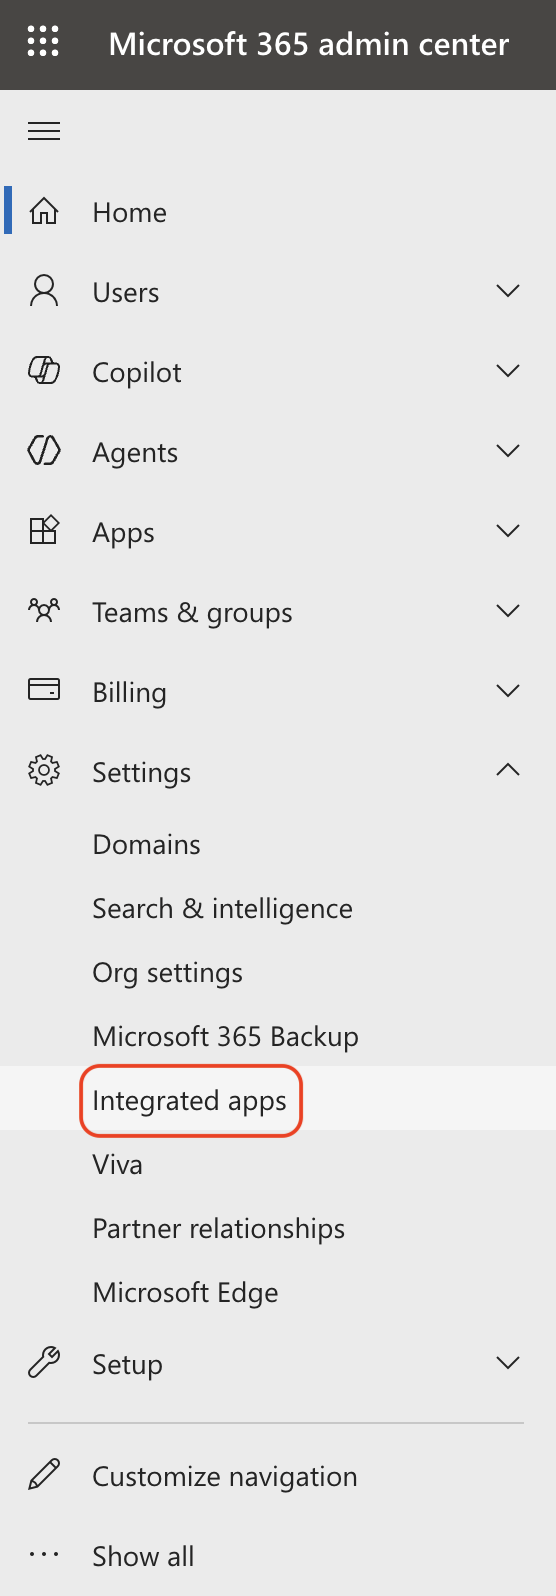Viewport: 556px width, 1596px height.
Task: Collapse navigation with the hamburger icon
Action: tap(44, 131)
